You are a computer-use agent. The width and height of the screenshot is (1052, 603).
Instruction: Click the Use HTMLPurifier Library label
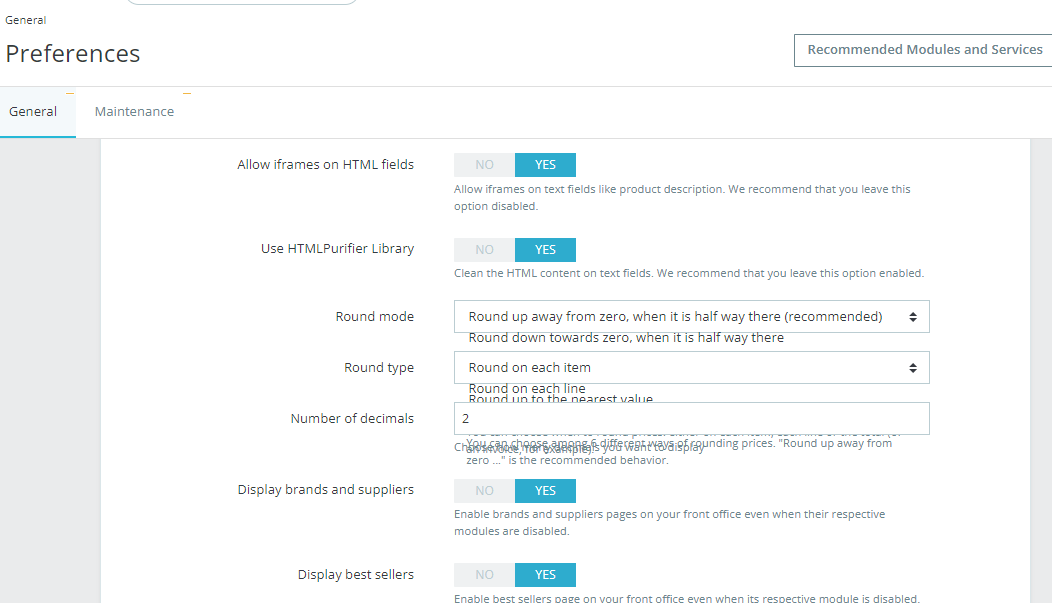(337, 249)
